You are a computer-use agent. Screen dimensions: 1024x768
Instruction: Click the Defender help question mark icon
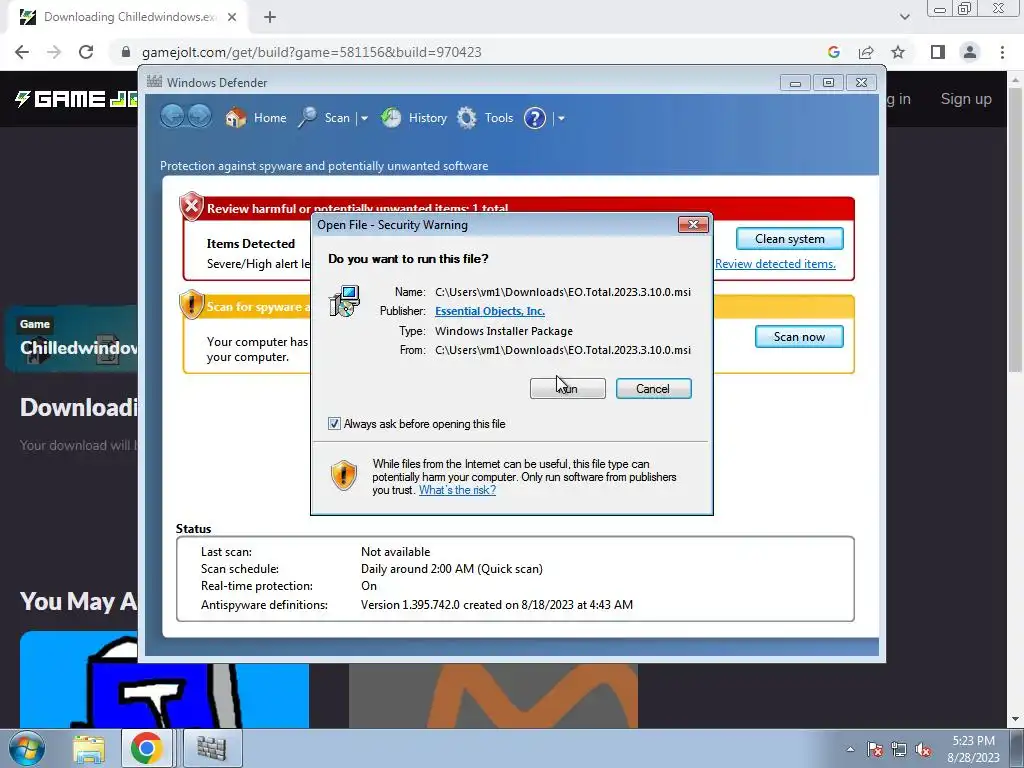[x=535, y=118]
